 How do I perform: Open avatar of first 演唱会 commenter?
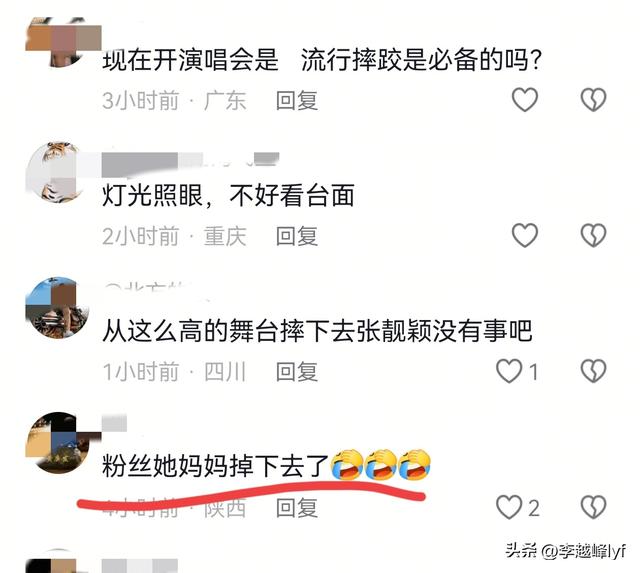pyautogui.click(x=57, y=41)
